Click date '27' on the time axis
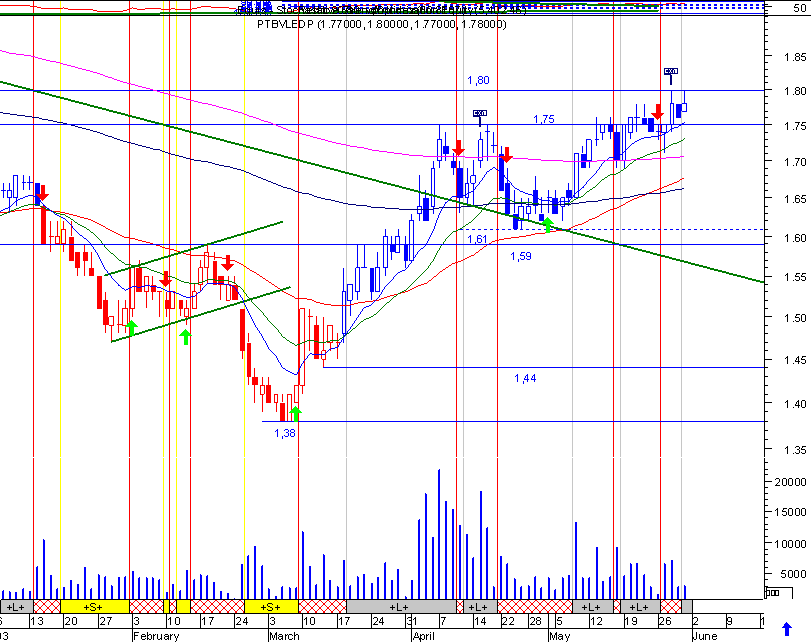This screenshot has width=811, height=642. tap(106, 621)
